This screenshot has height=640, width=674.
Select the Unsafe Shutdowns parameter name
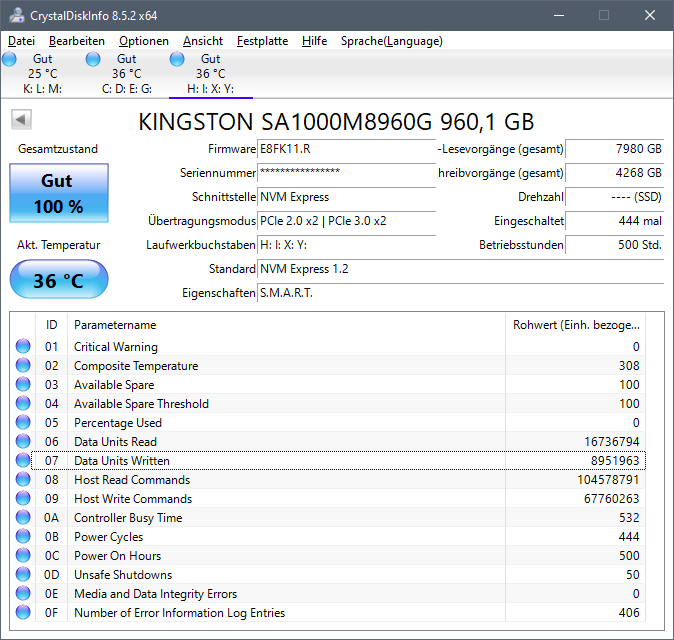pyautogui.click(x=123, y=575)
